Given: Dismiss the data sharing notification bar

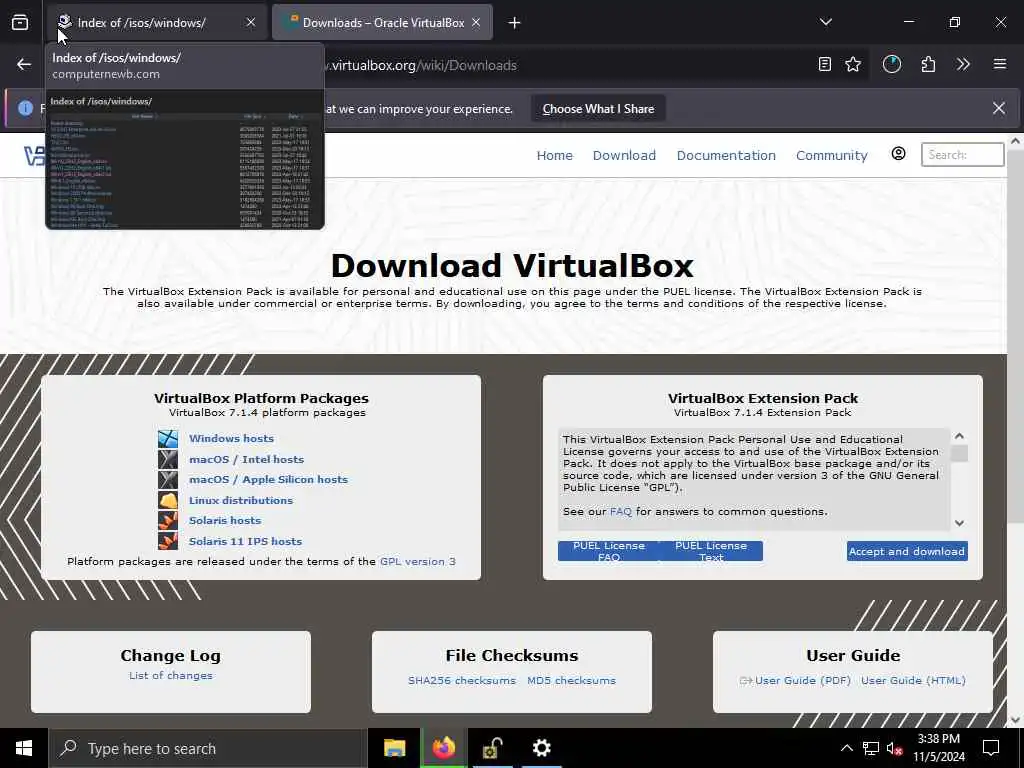Looking at the screenshot, I should coord(999,108).
